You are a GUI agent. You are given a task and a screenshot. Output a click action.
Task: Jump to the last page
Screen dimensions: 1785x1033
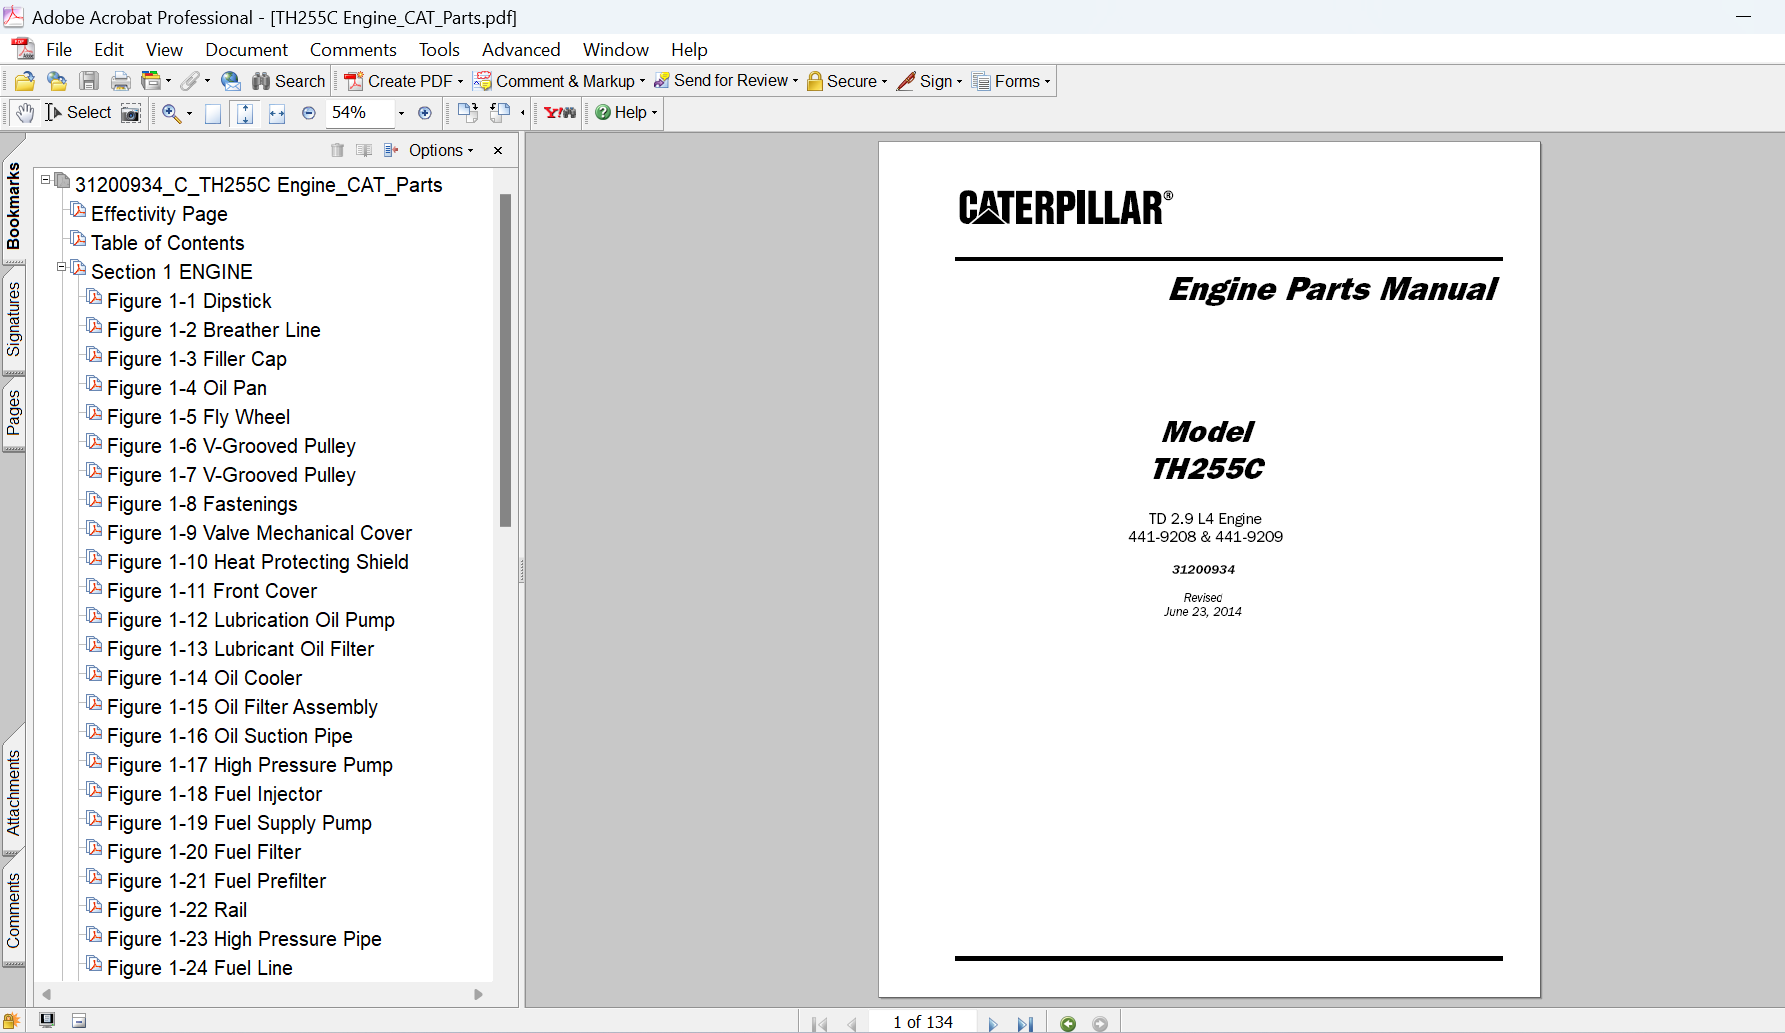[1025, 1023]
